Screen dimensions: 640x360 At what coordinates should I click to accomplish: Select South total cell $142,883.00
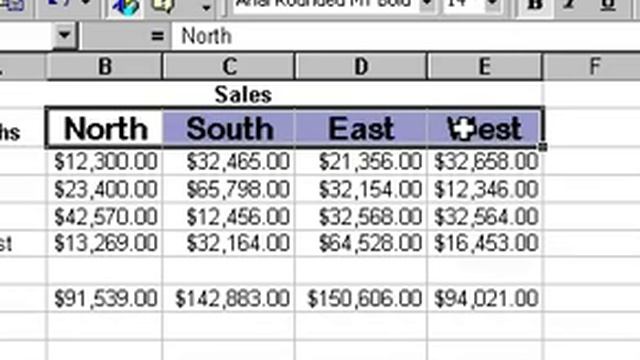coord(229,299)
